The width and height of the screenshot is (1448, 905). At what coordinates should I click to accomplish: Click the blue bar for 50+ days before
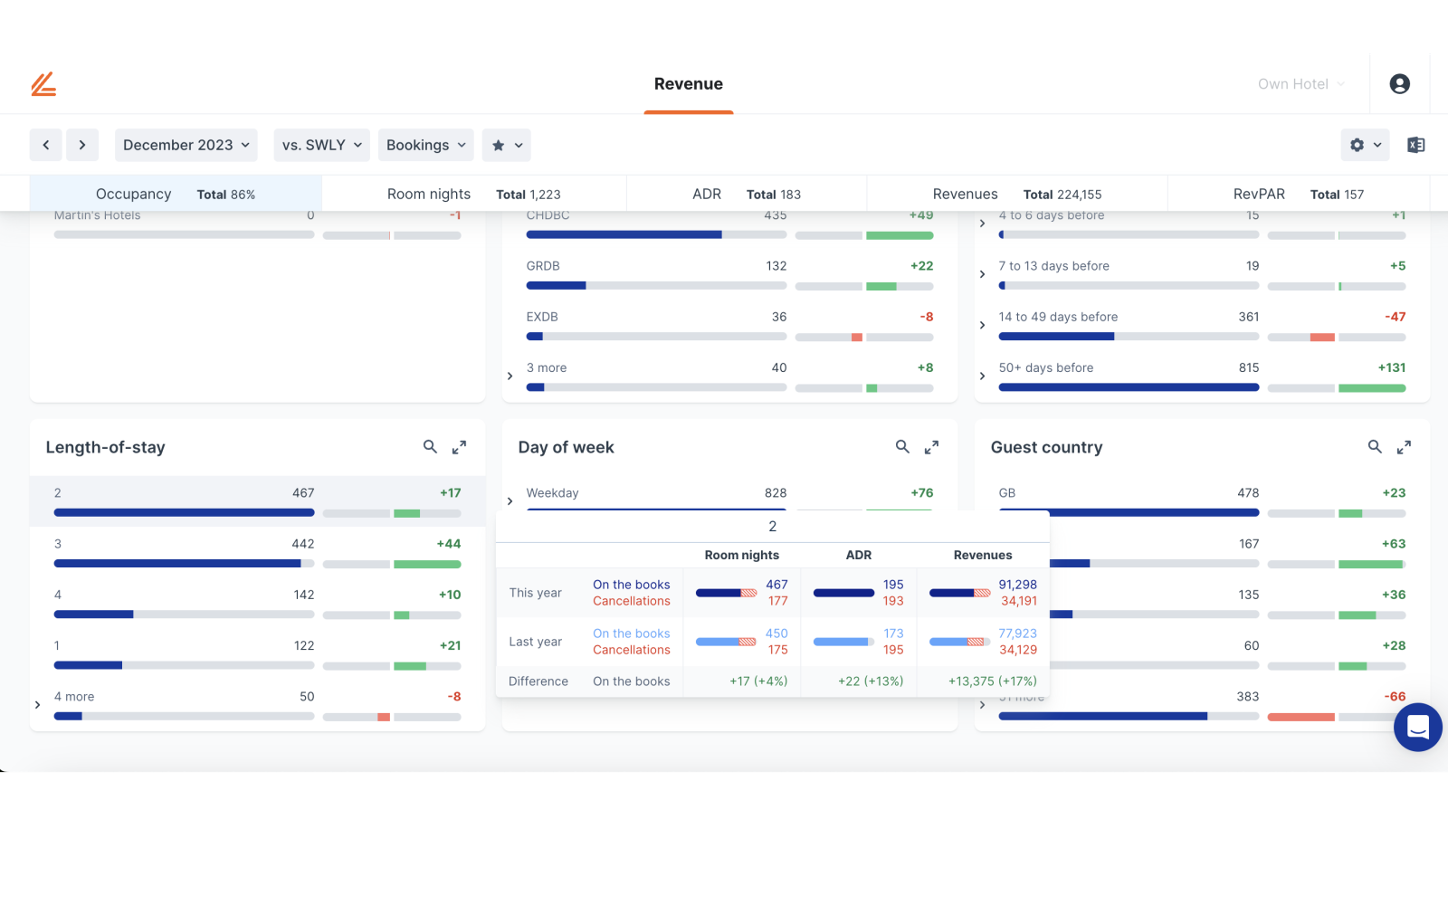coord(1129,387)
